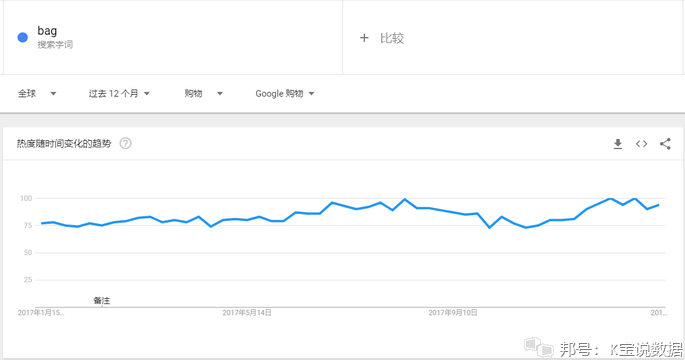This screenshot has width=685, height=360.
Task: Expand the 全球 region dropdown
Action: (x=37, y=93)
